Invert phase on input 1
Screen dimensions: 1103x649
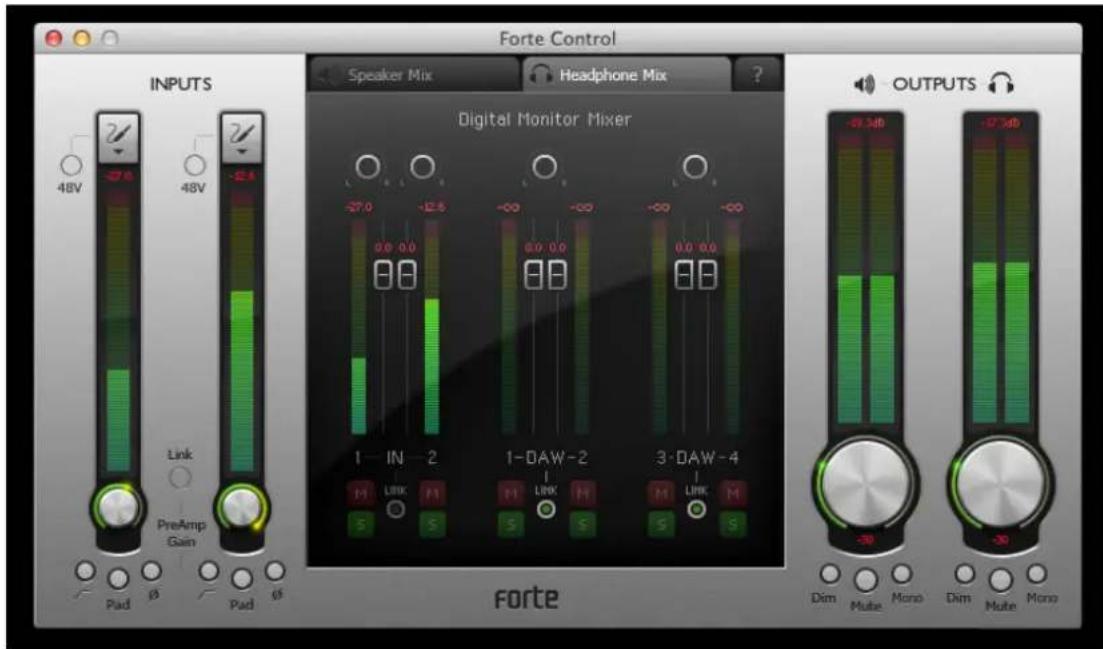[151, 570]
